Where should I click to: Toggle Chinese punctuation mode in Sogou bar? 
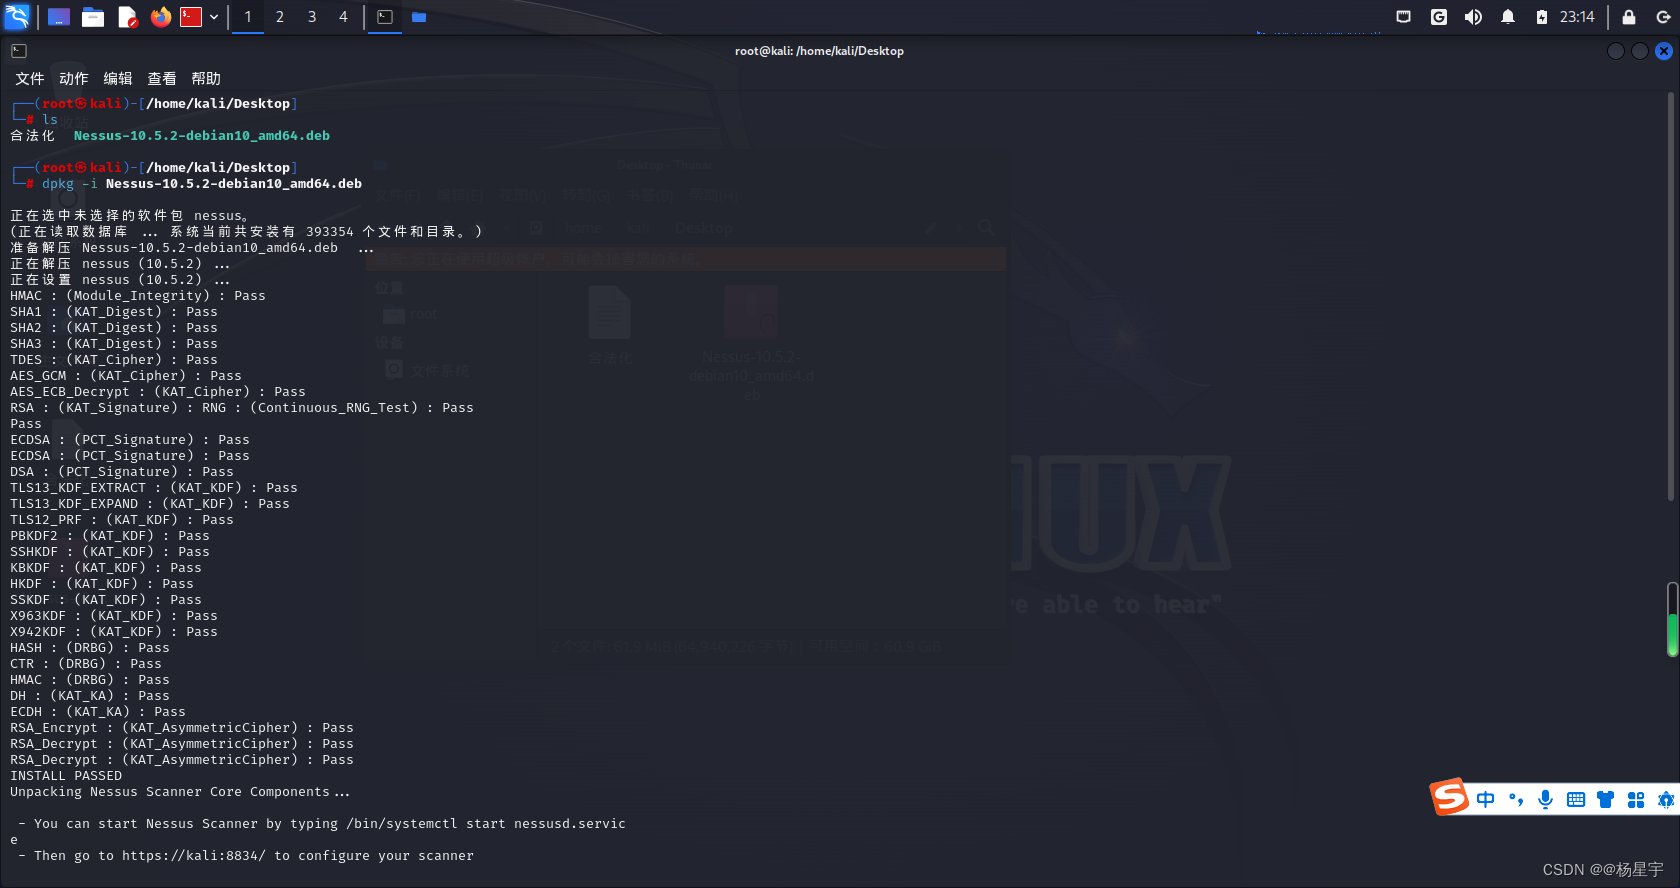point(1516,799)
